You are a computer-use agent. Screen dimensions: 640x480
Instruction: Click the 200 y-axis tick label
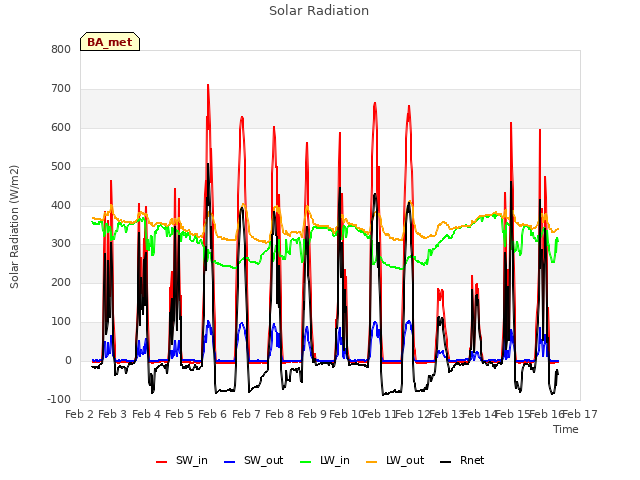coord(61,282)
